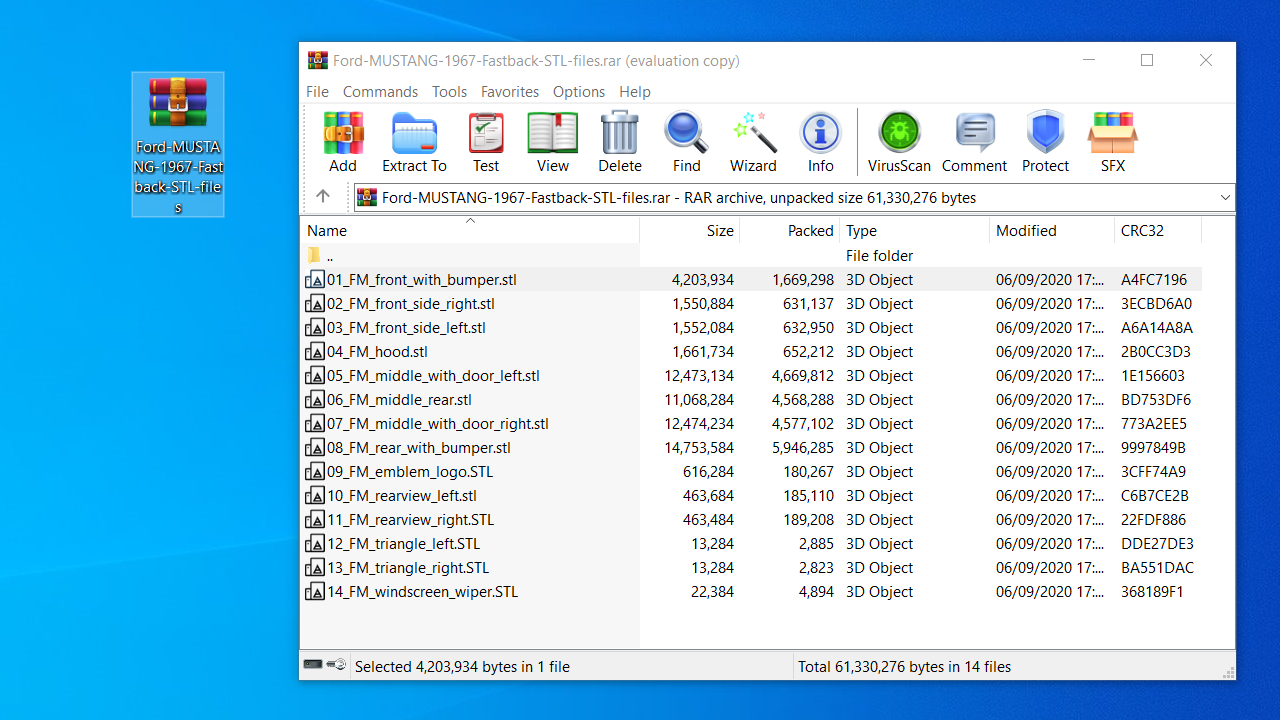Click the size value 14,753,584
This screenshot has height=720, width=1280.
click(x=699, y=448)
